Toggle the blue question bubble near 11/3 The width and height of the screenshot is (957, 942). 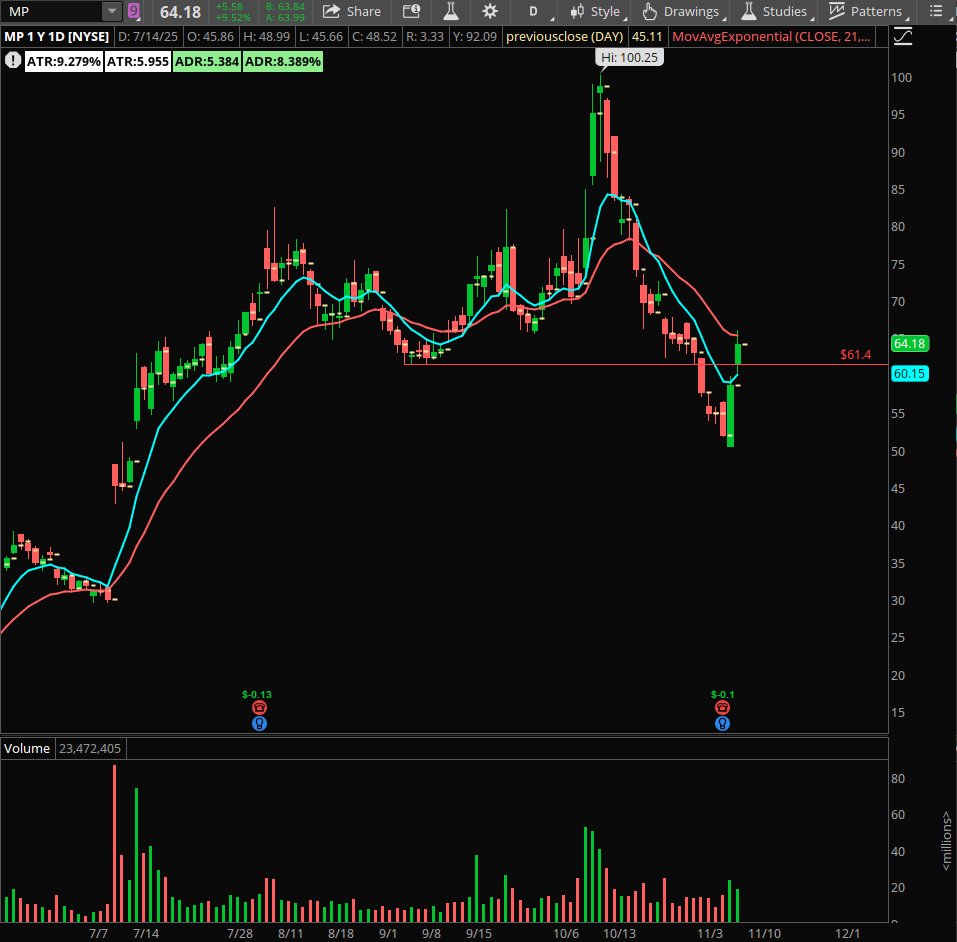[722, 723]
